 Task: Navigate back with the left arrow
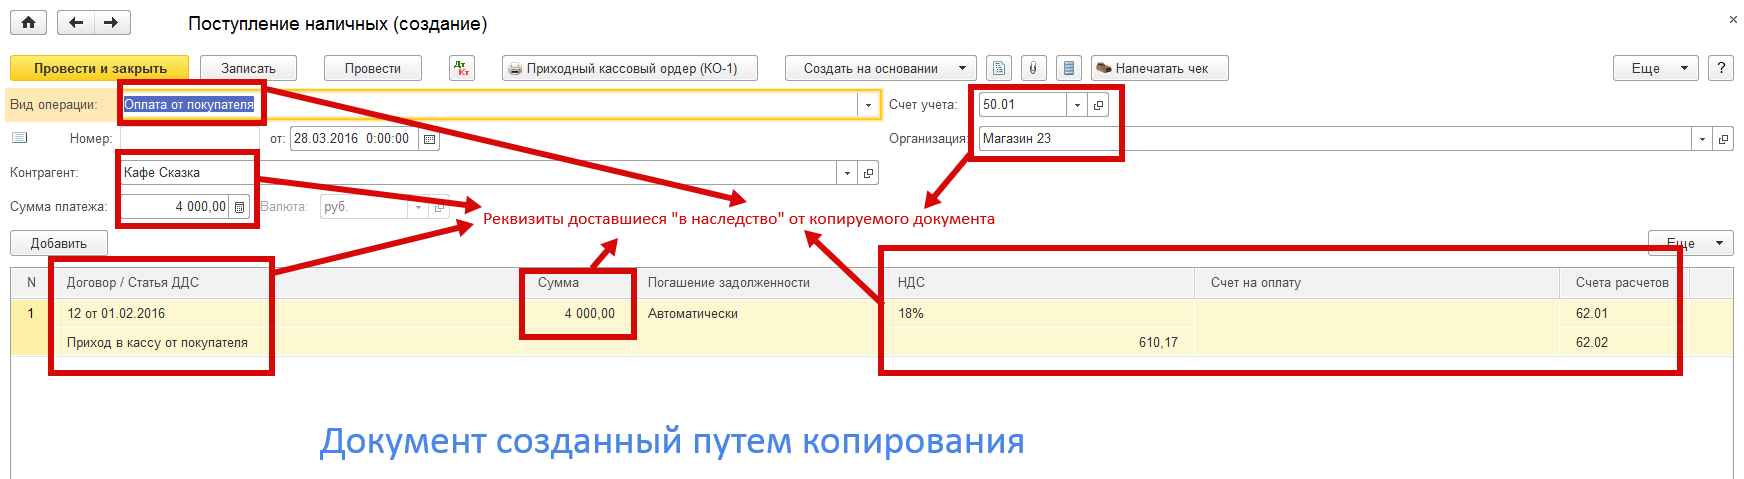[x=76, y=22]
